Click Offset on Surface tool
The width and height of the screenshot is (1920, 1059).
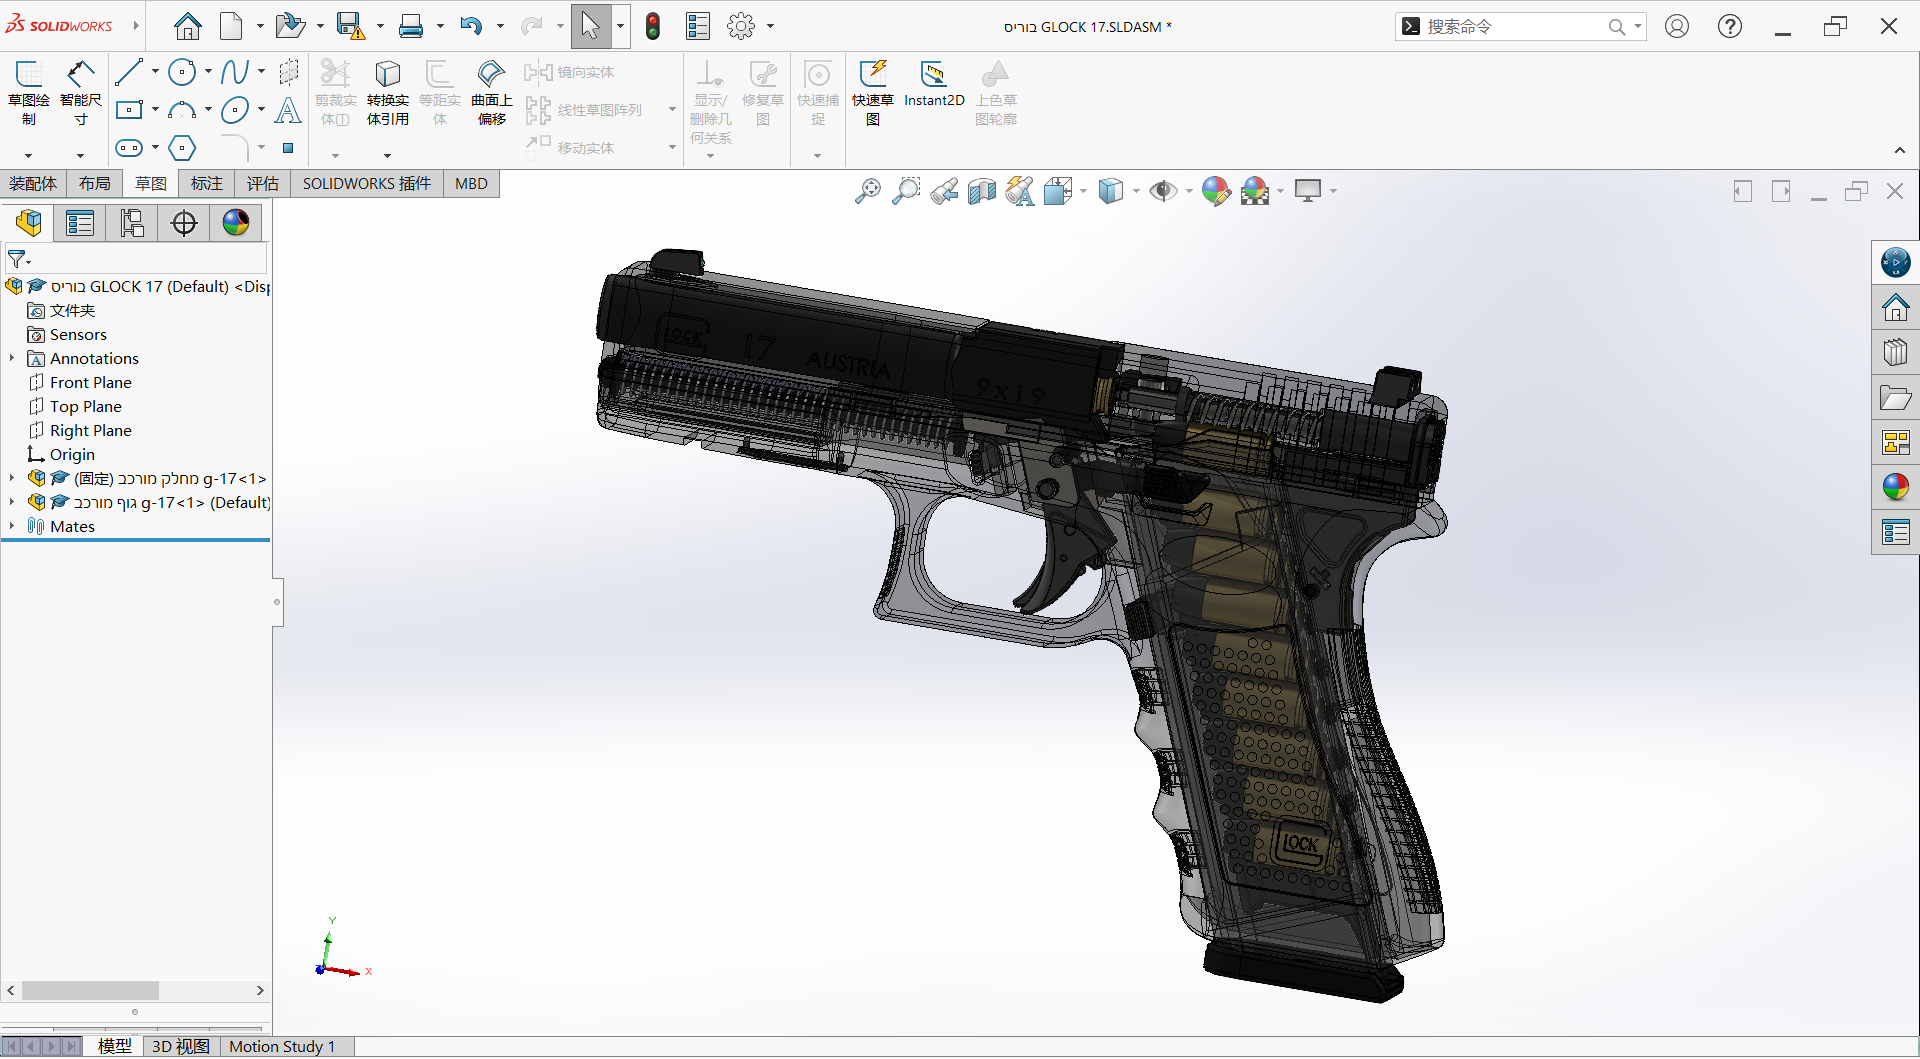[491, 92]
